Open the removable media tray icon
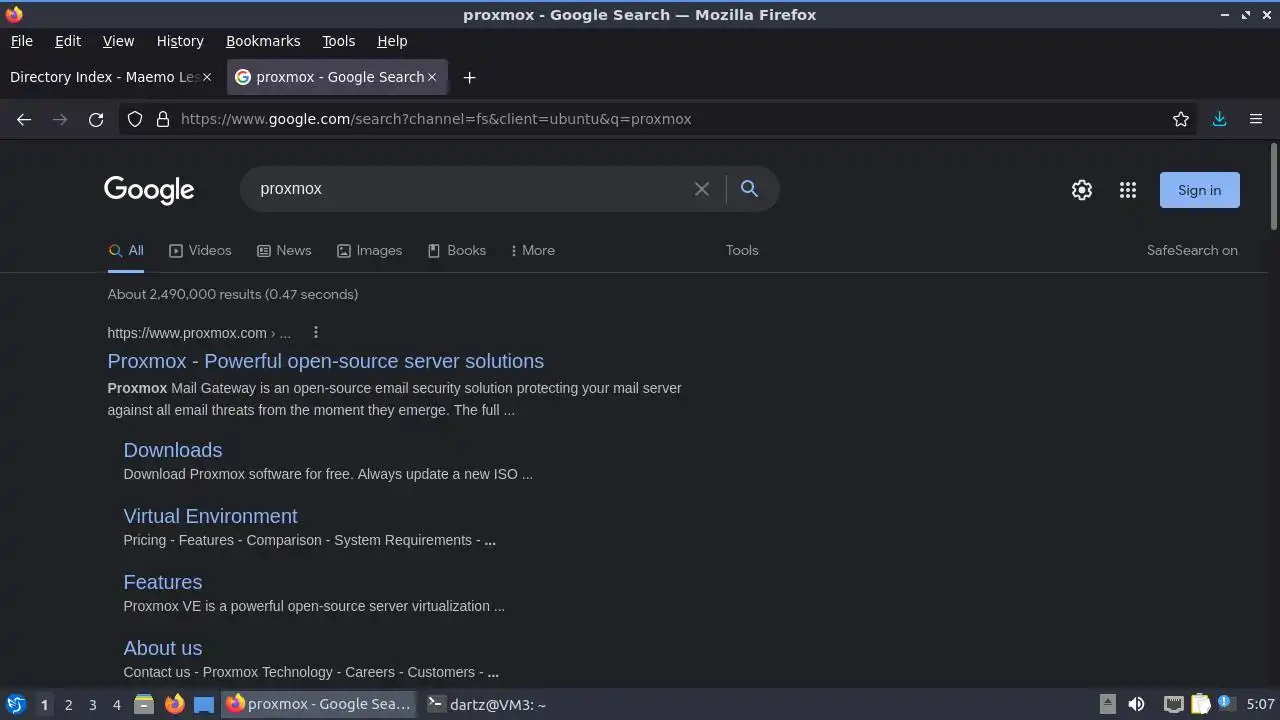This screenshot has width=1280, height=720. click(1107, 704)
